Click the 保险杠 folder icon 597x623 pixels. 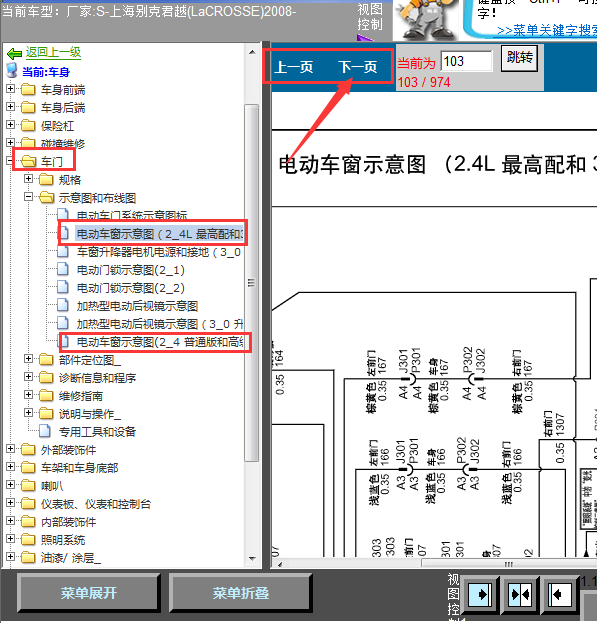pyautogui.click(x=28, y=125)
